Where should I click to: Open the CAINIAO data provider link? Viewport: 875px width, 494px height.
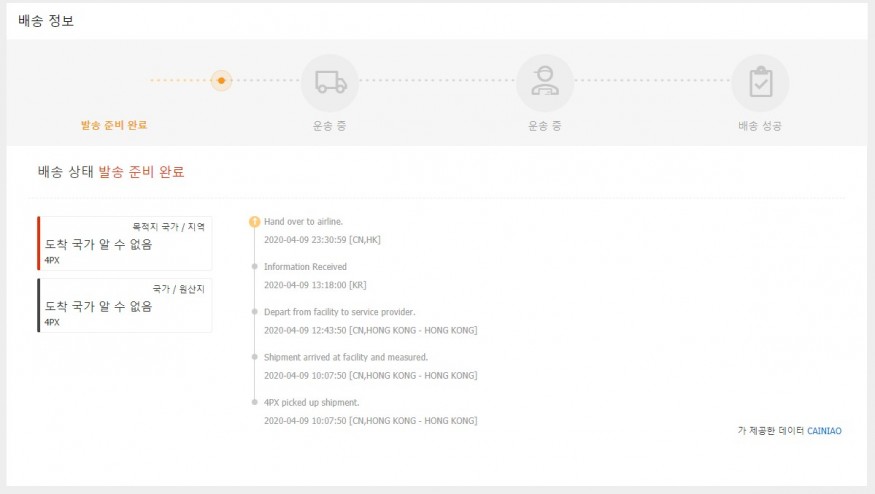click(x=824, y=431)
